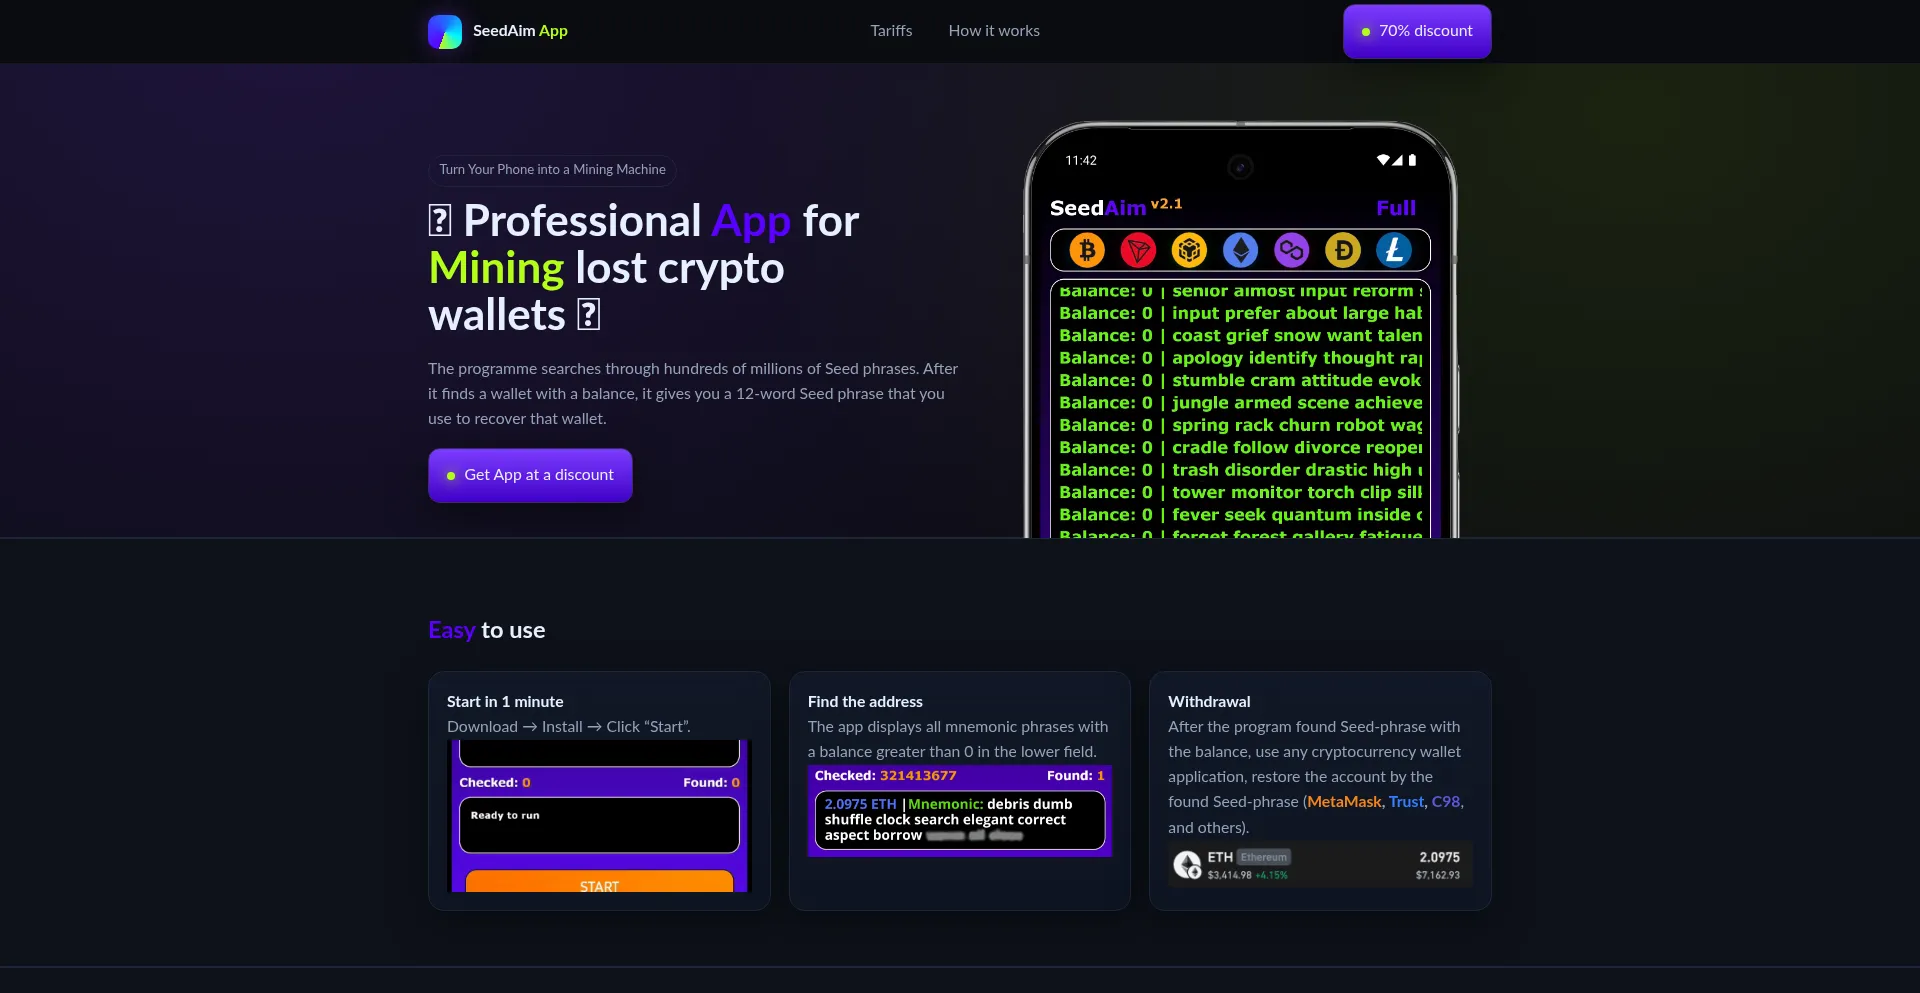Click the orange START button in preview
The height and width of the screenshot is (993, 1920).
pos(599,883)
